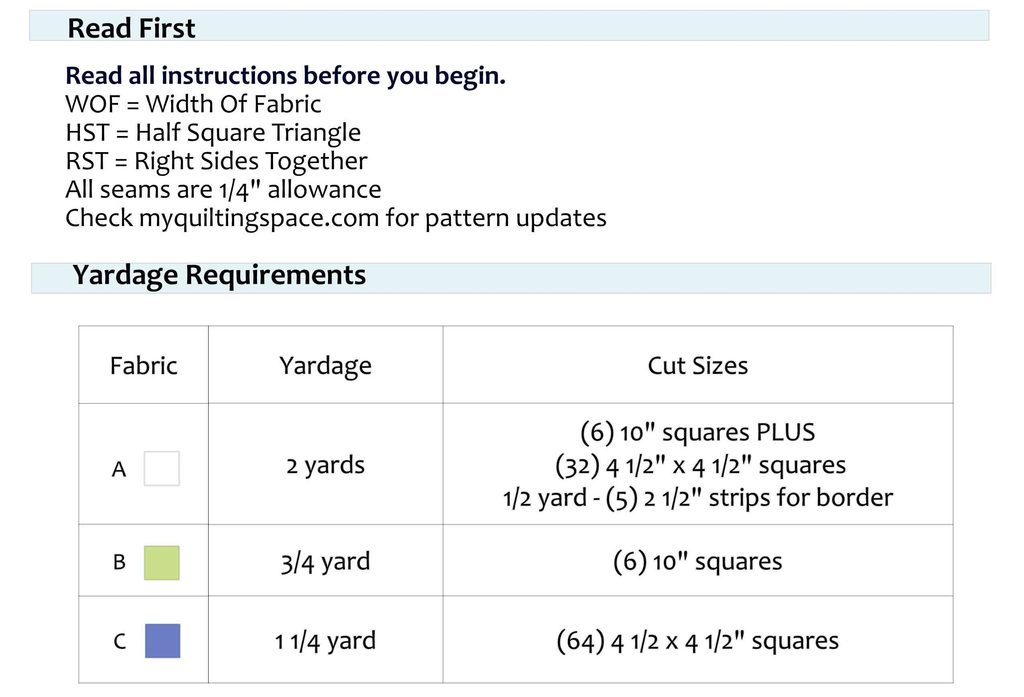Click the bold 'Read all instructions' line
Viewport: 1024px width, 697px height.
(x=285, y=76)
